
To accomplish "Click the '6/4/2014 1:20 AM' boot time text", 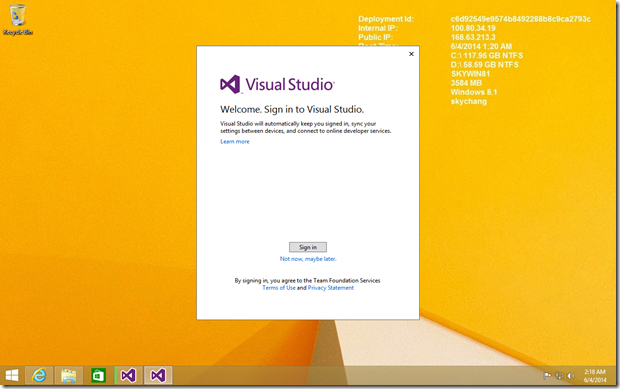I will point(481,46).
